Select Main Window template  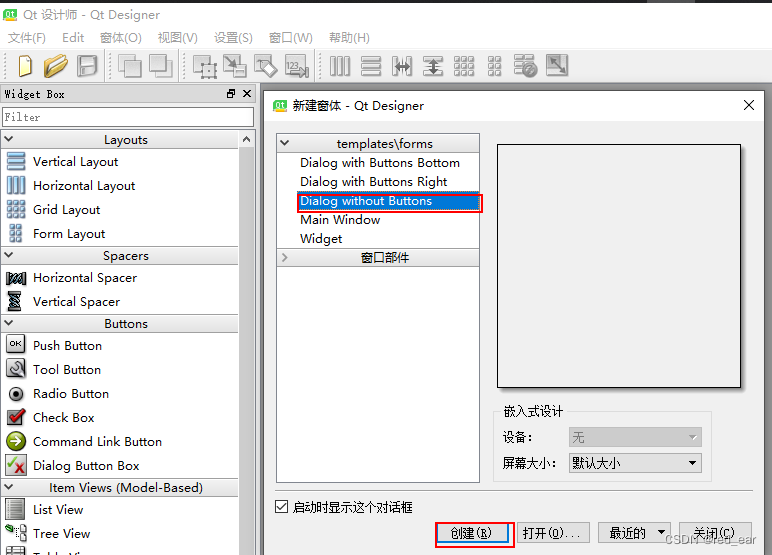340,220
